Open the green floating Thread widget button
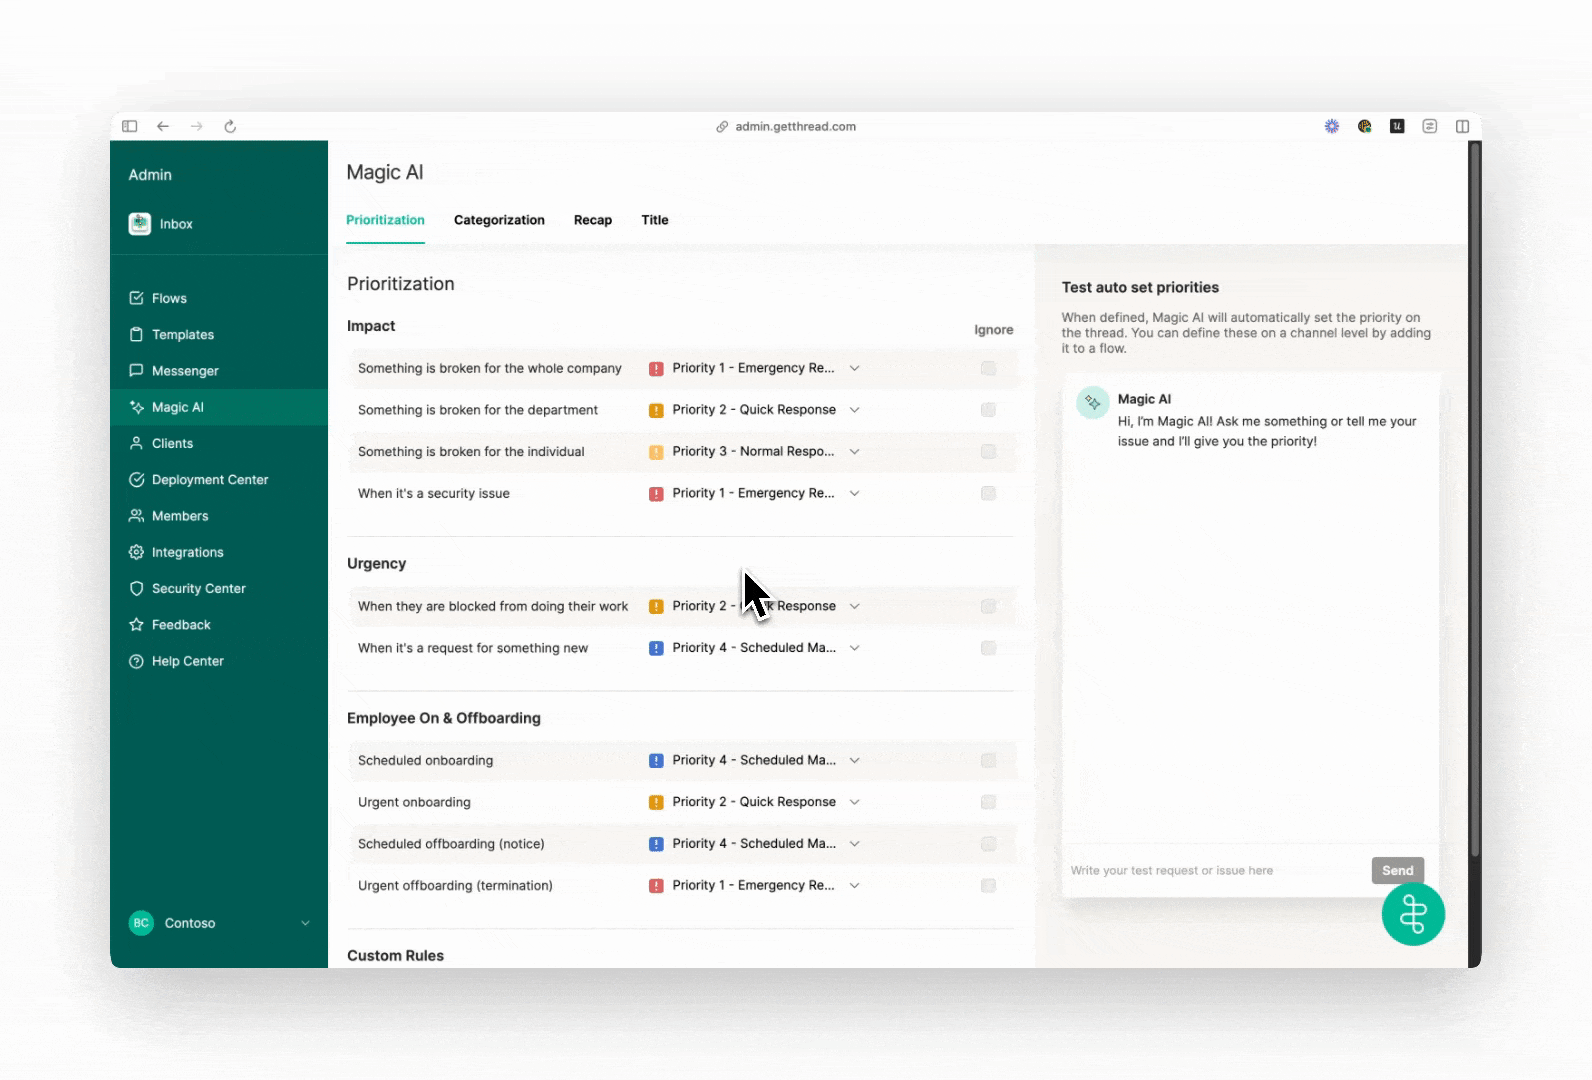 [1412, 914]
